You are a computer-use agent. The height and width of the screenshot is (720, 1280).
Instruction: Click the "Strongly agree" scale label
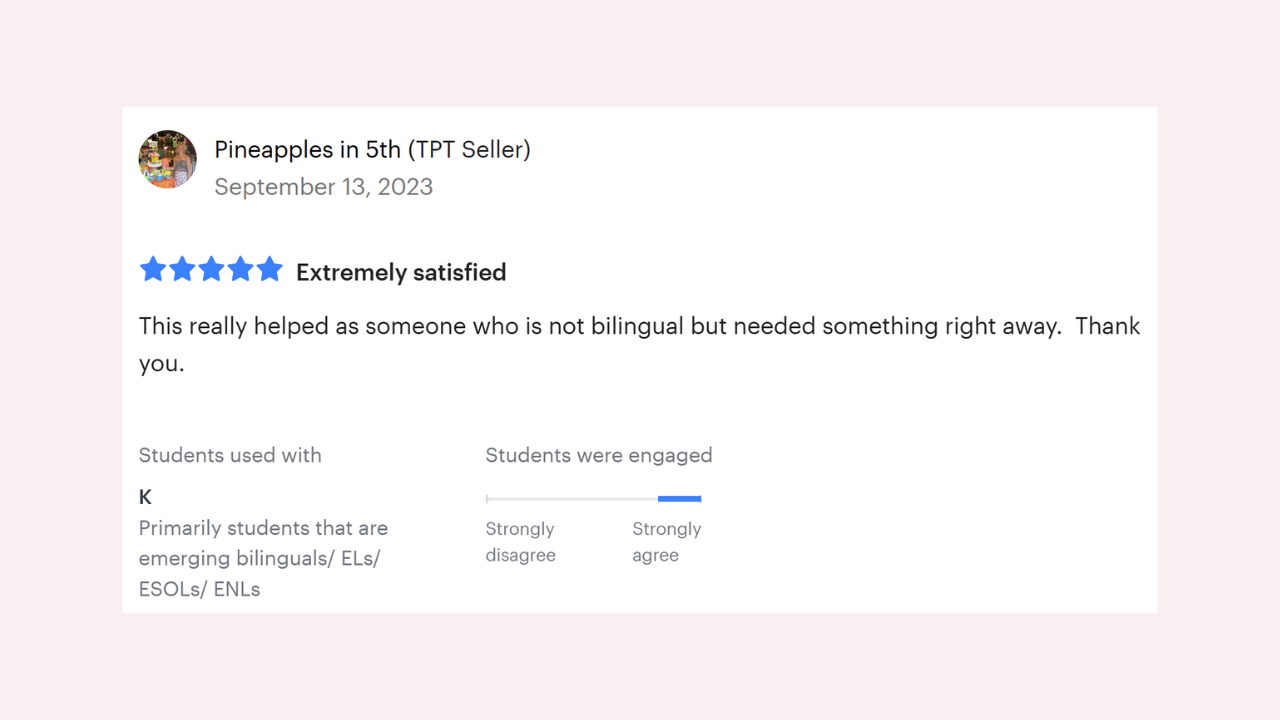pos(666,542)
